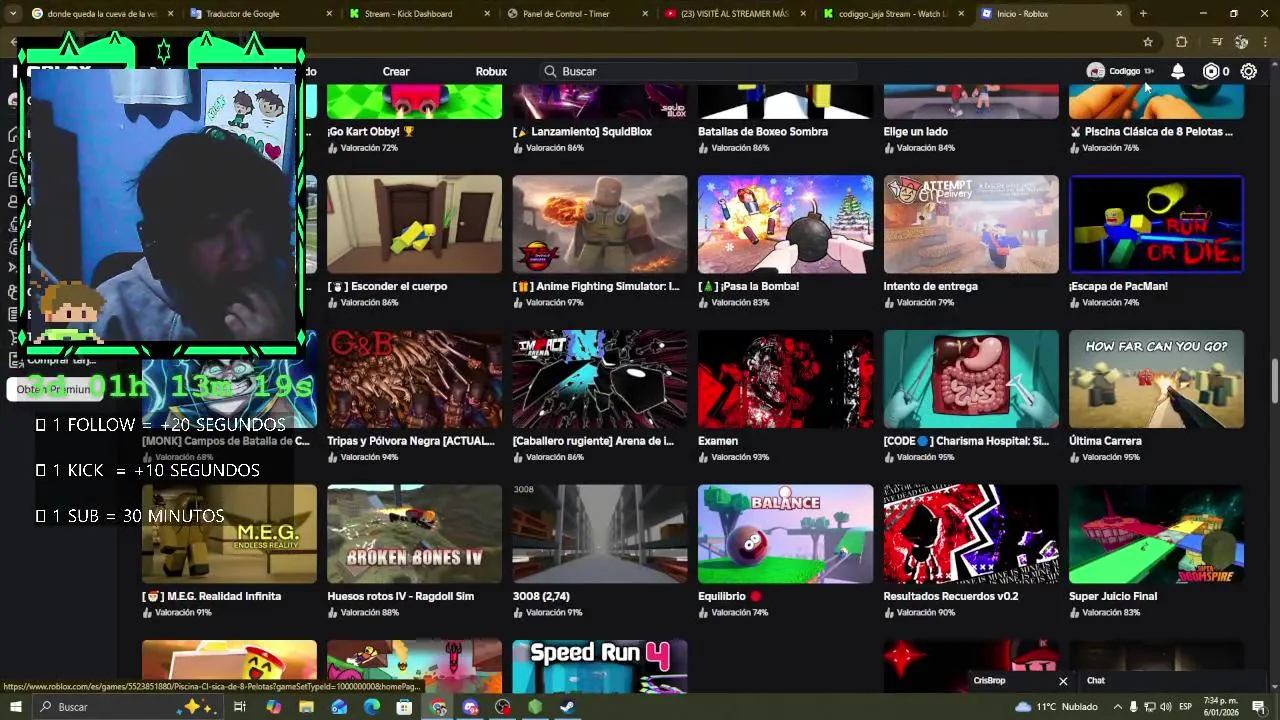This screenshot has height=720, width=1280.
Task: Click the Lanzamiento SquidBlox title link
Action: coord(582,131)
